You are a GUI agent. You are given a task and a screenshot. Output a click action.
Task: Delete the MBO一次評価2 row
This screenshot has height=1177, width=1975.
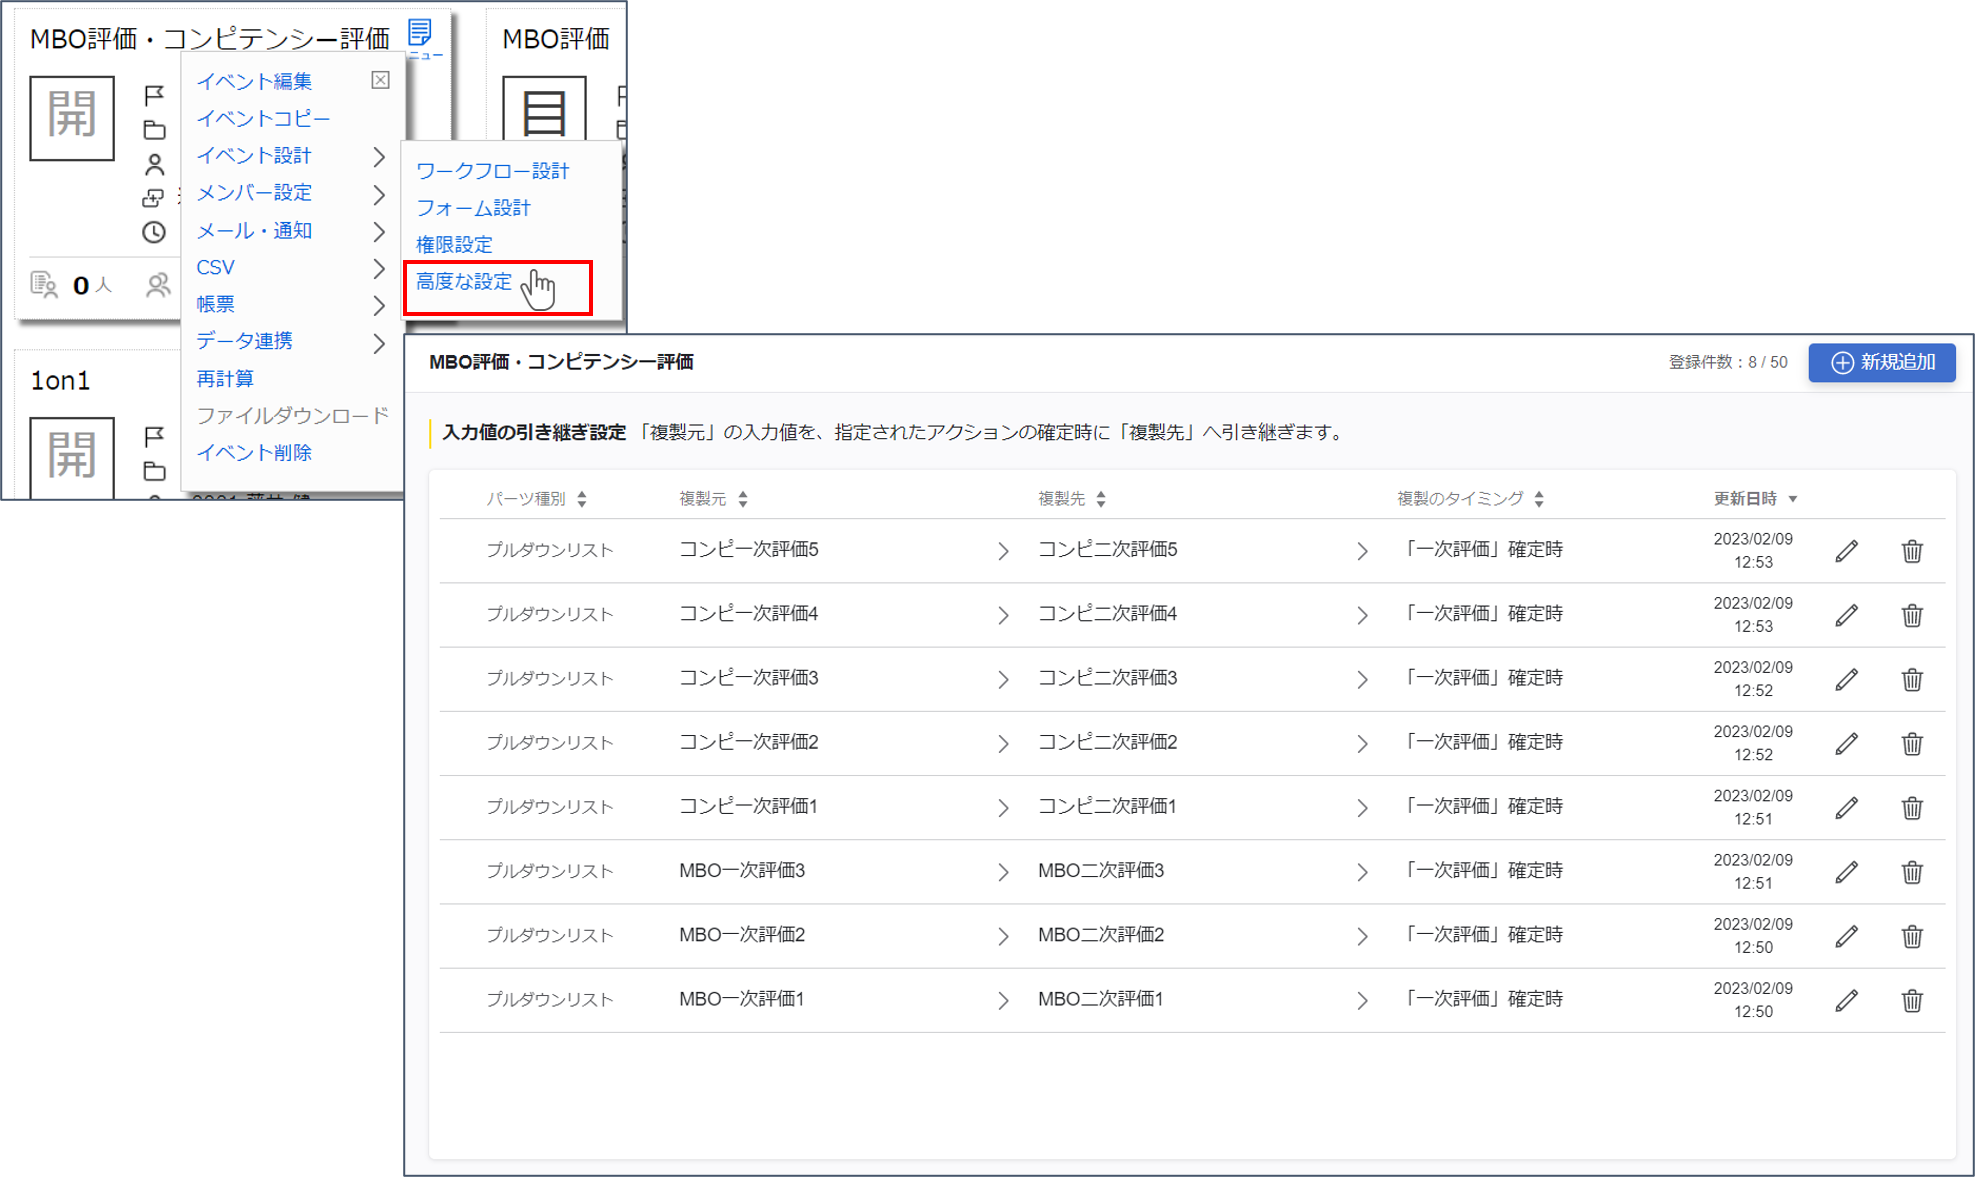click(x=1912, y=936)
